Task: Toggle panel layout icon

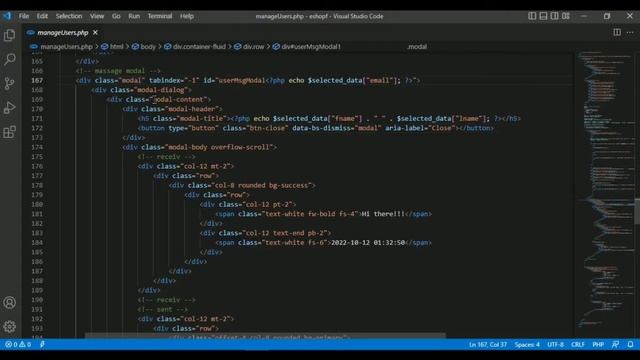Action: click(x=543, y=16)
